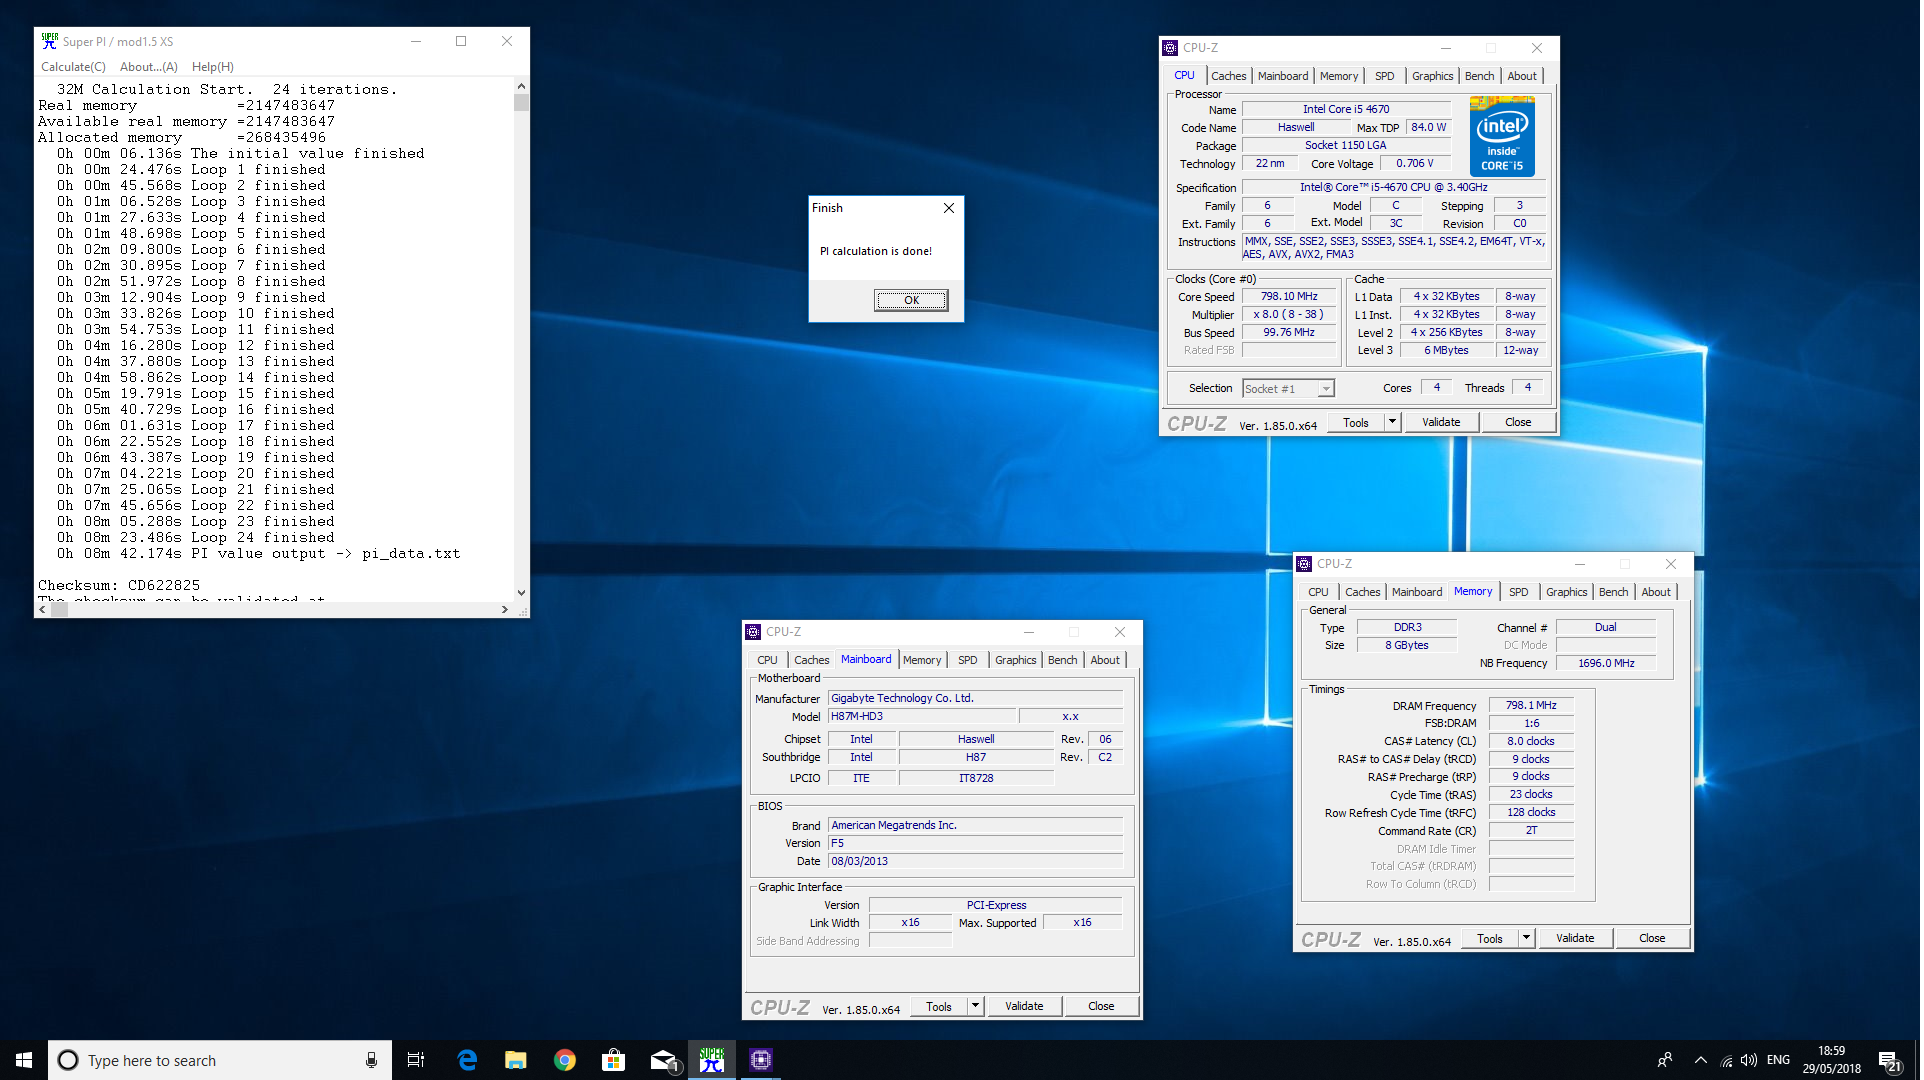
Task: Open the Windows Start menu
Action: pos(24,1060)
